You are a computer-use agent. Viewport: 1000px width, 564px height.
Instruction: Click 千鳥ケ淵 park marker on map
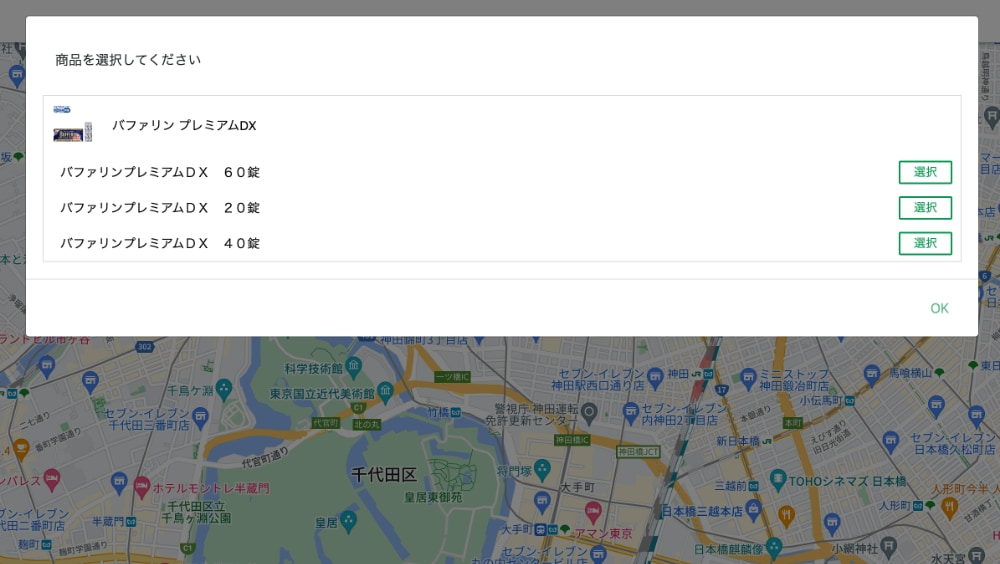coord(224,389)
